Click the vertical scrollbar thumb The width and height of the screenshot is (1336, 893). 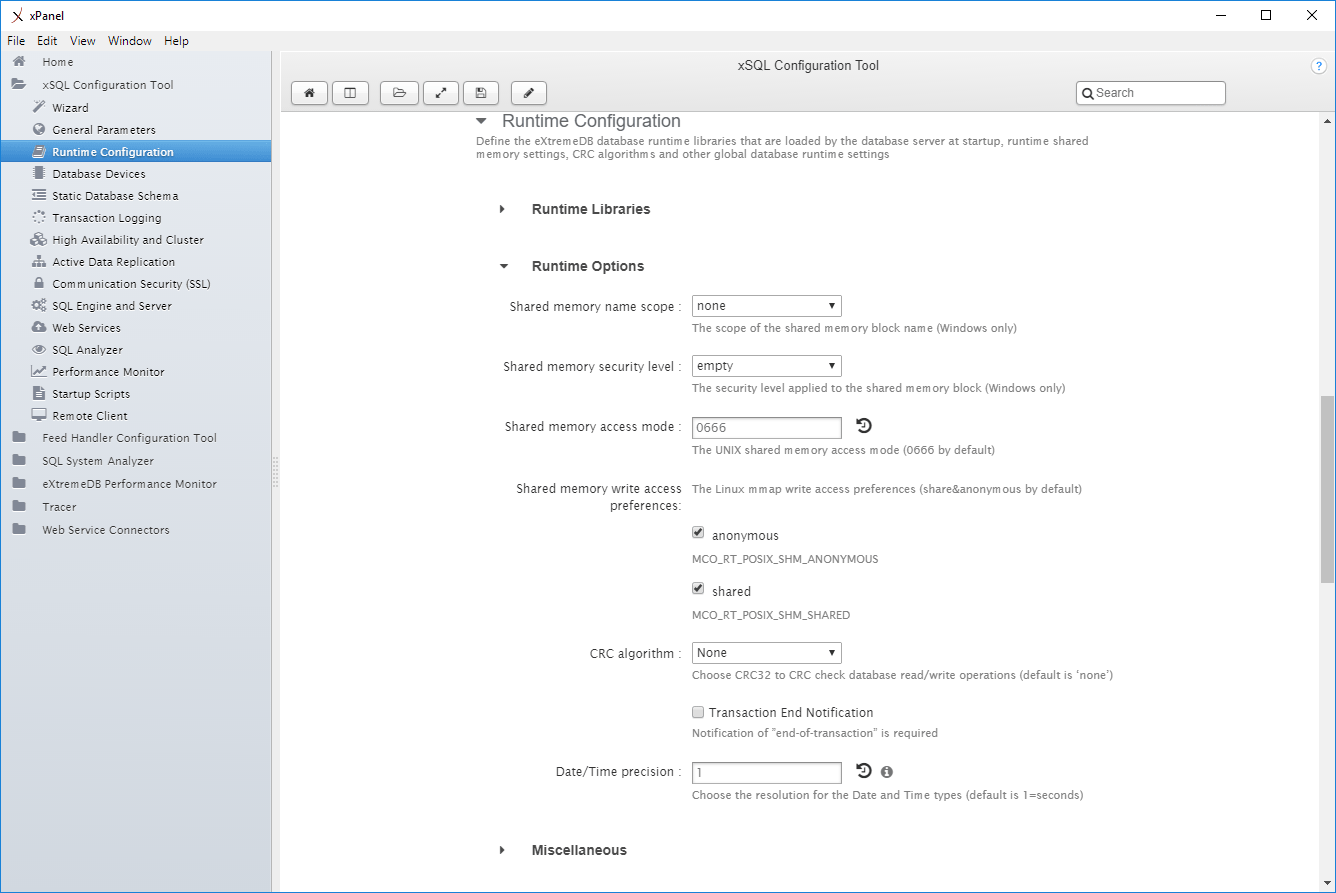pos(1327,489)
